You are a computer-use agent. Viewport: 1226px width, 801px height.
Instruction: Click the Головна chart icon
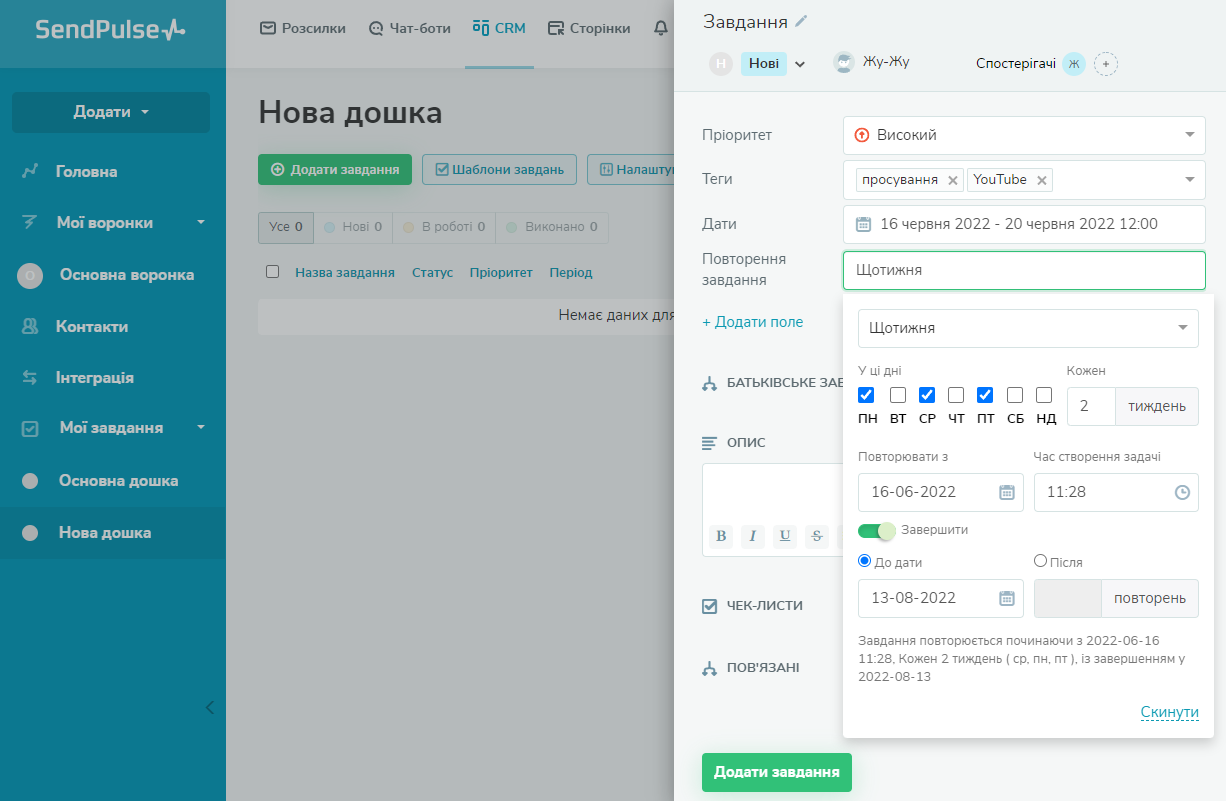(30, 172)
